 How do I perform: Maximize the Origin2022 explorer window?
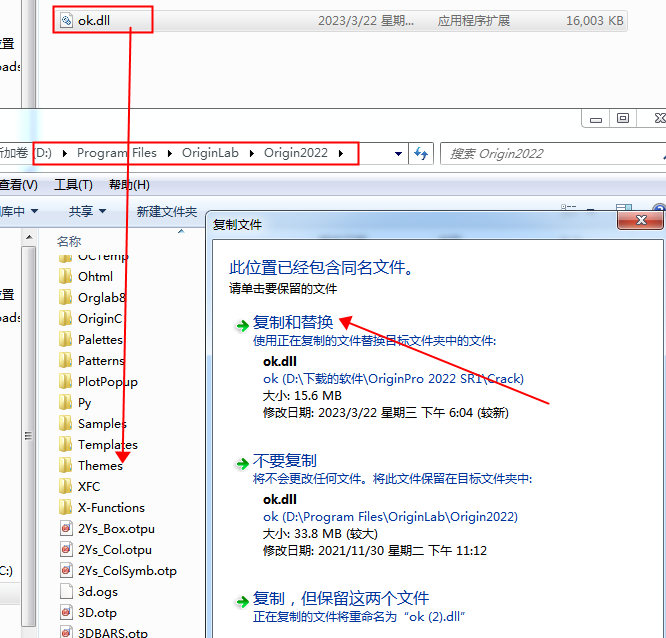623,119
